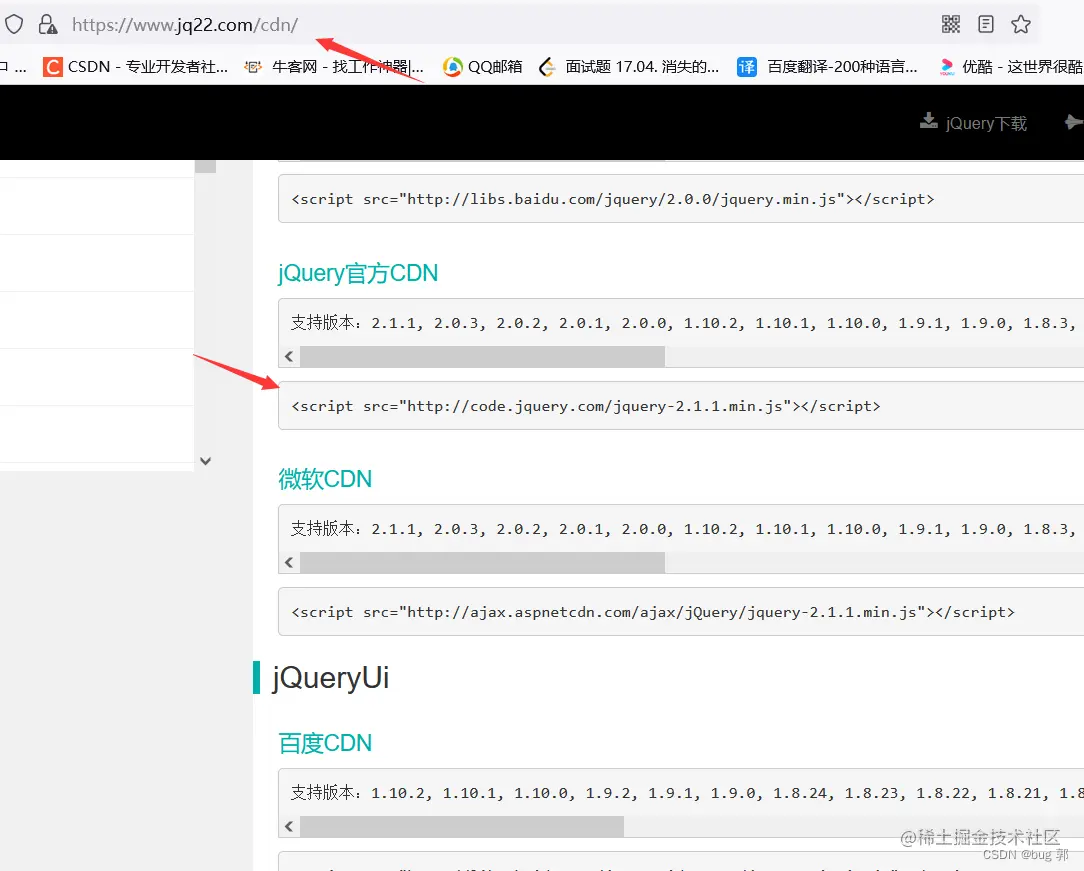This screenshot has width=1084, height=871.
Task: Open the 优酷 bookmark
Action: tap(1011, 67)
